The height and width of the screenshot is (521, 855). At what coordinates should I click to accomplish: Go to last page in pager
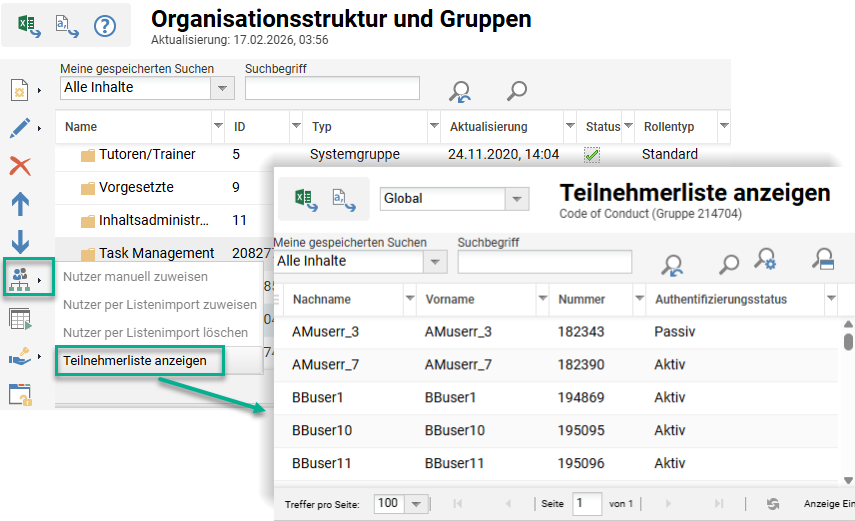coord(719,504)
